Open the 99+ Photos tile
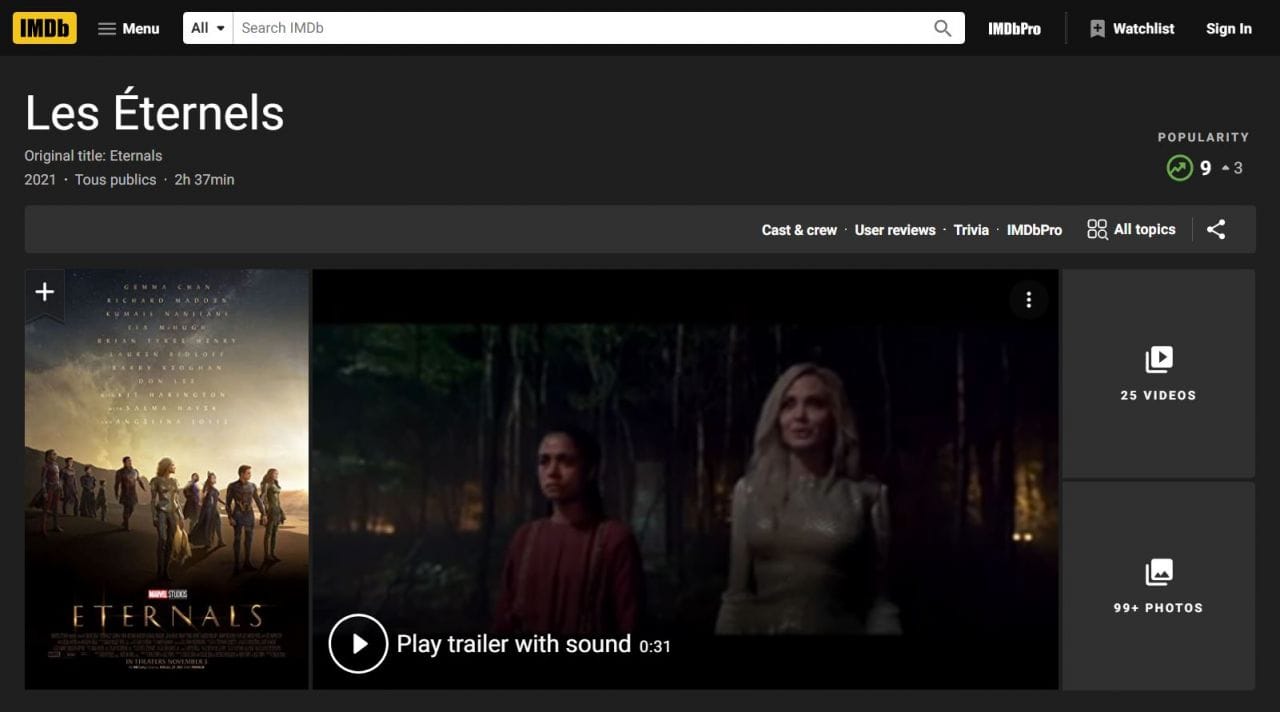The image size is (1280, 712). (1158, 586)
